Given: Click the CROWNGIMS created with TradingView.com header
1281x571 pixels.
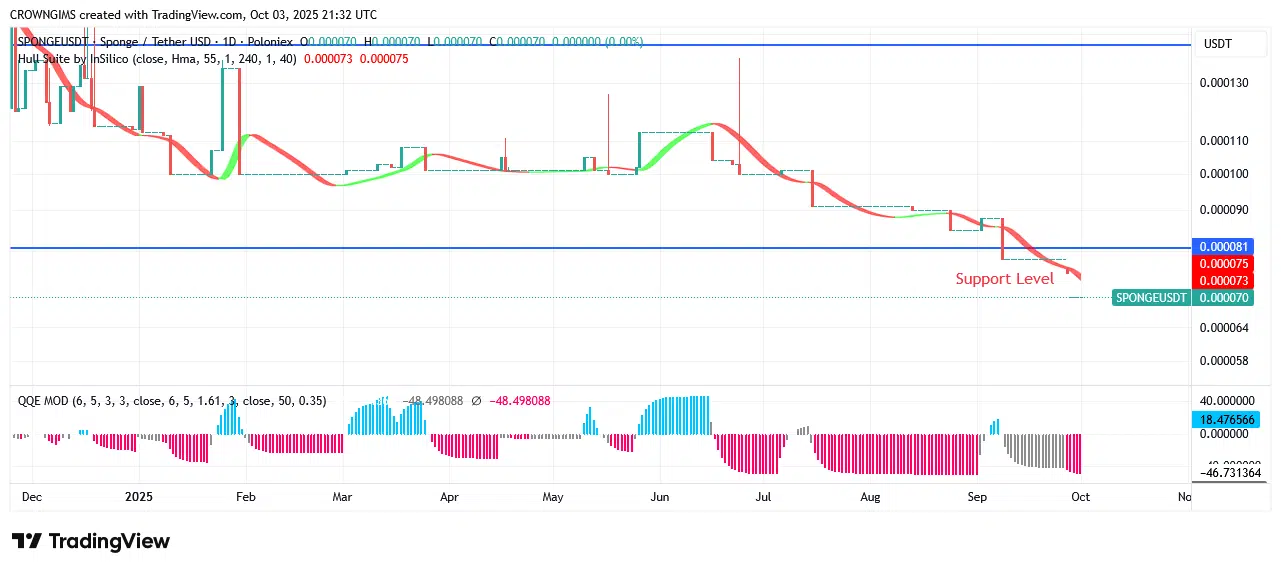Looking at the screenshot, I should [x=194, y=14].
